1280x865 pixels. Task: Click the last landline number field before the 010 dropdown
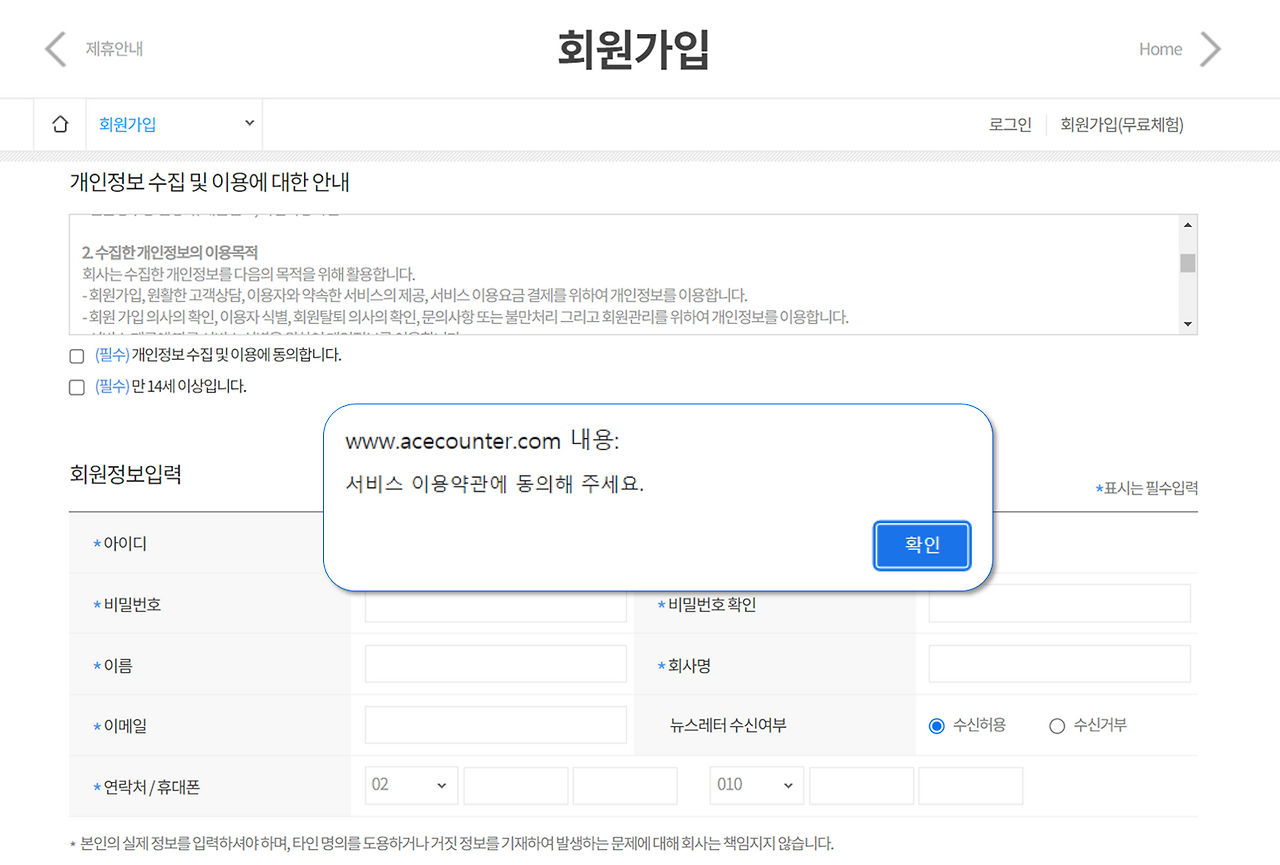[625, 785]
